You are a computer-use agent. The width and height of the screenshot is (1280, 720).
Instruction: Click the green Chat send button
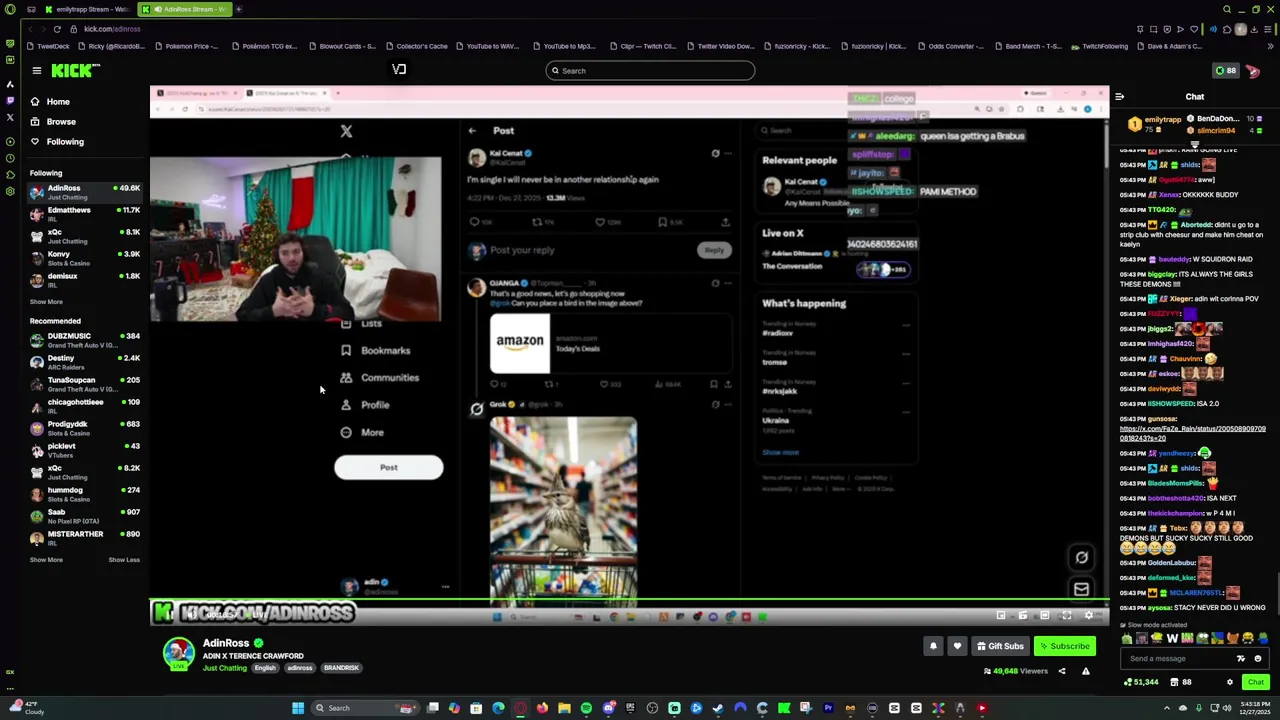(x=1255, y=682)
